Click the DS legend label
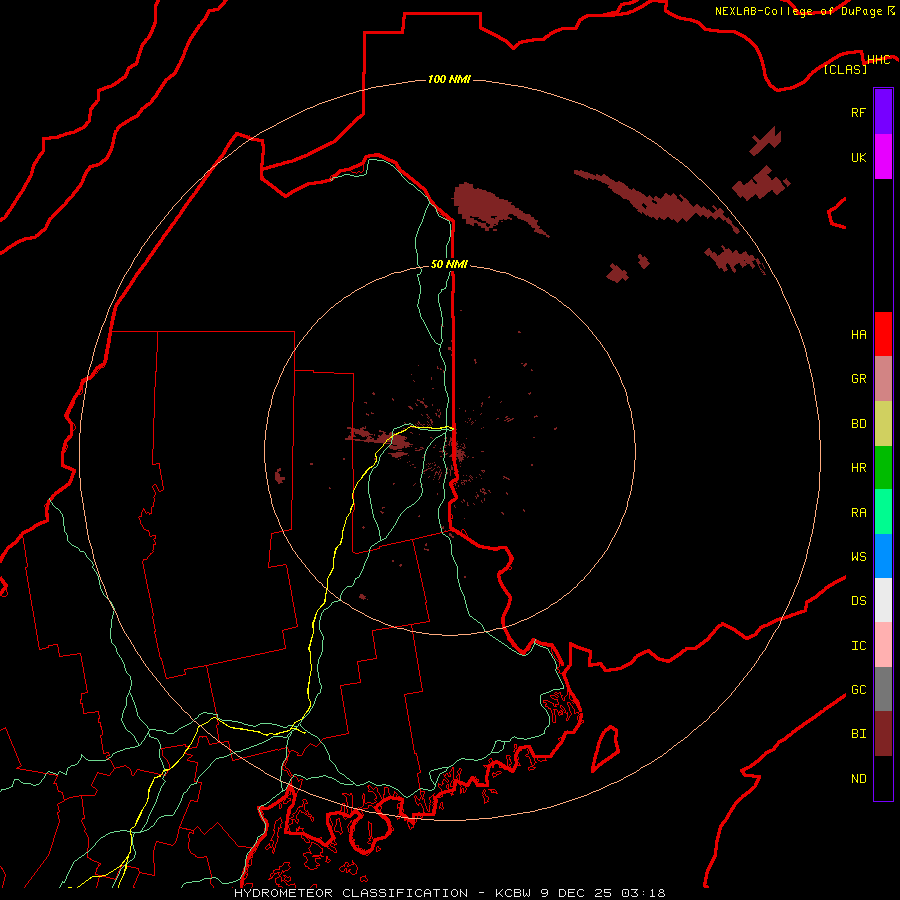 tap(858, 600)
